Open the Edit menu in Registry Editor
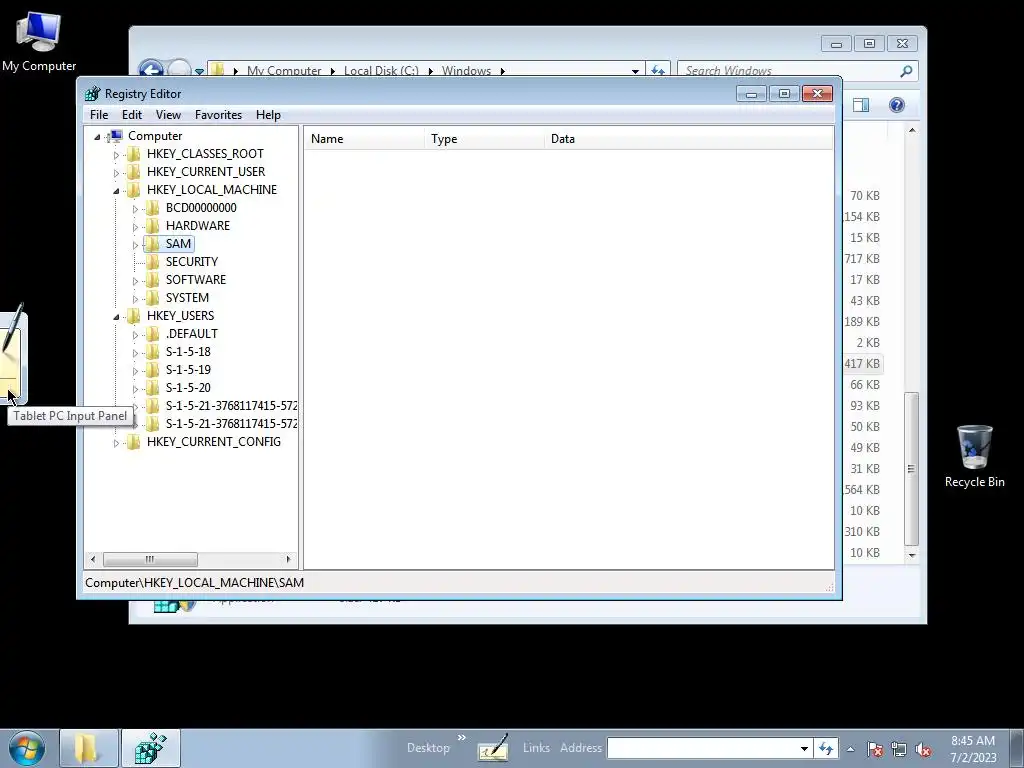The height and width of the screenshot is (768, 1024). point(132,115)
